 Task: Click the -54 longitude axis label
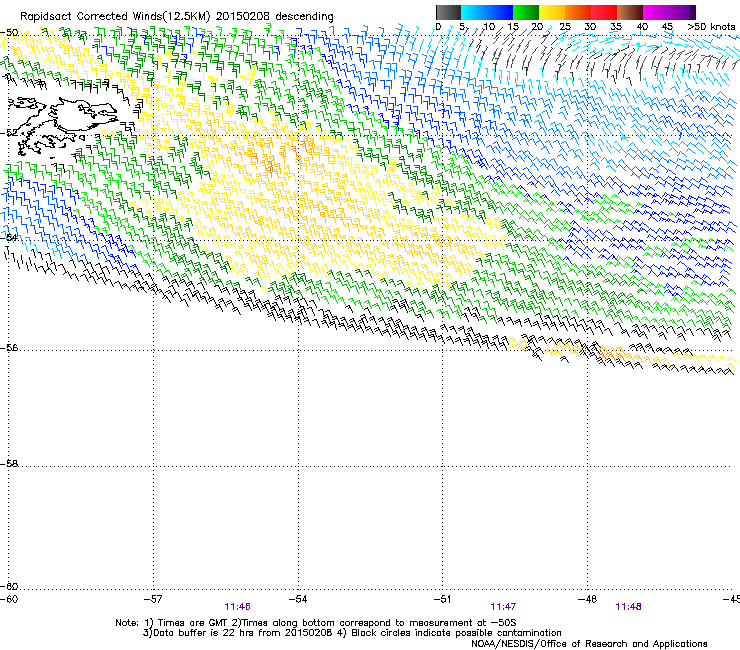298,599
